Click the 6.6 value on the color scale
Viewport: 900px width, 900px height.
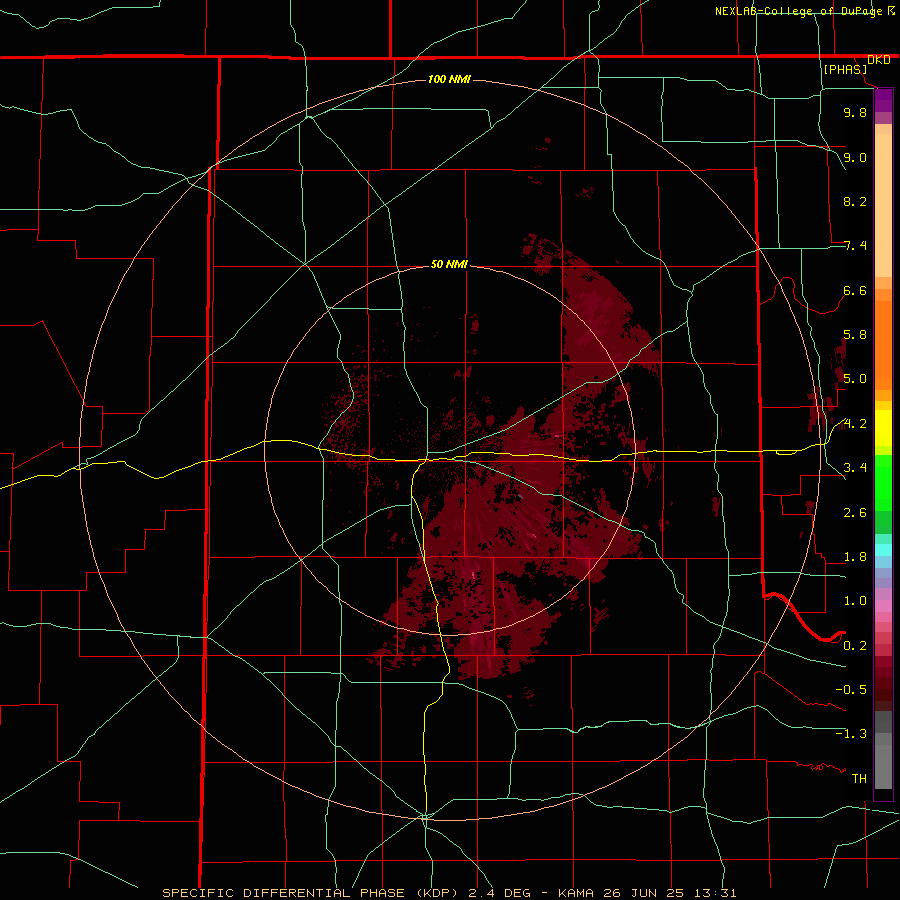[855, 290]
